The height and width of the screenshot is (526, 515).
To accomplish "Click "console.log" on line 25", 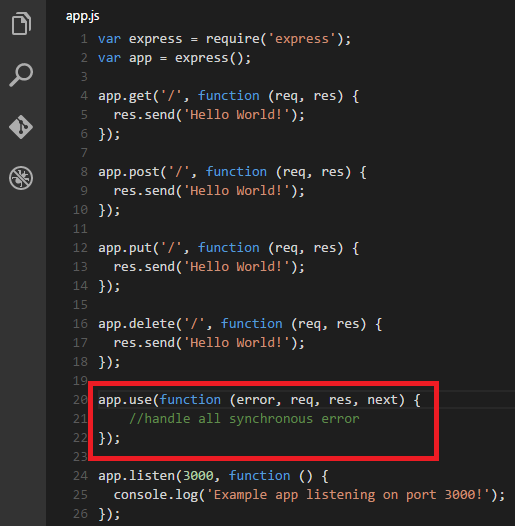I will pos(156,495).
